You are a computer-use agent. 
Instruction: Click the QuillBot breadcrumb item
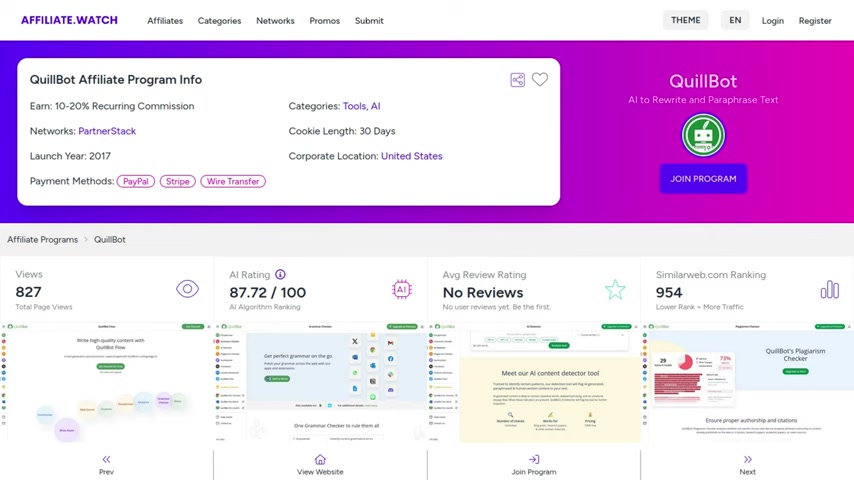109,240
